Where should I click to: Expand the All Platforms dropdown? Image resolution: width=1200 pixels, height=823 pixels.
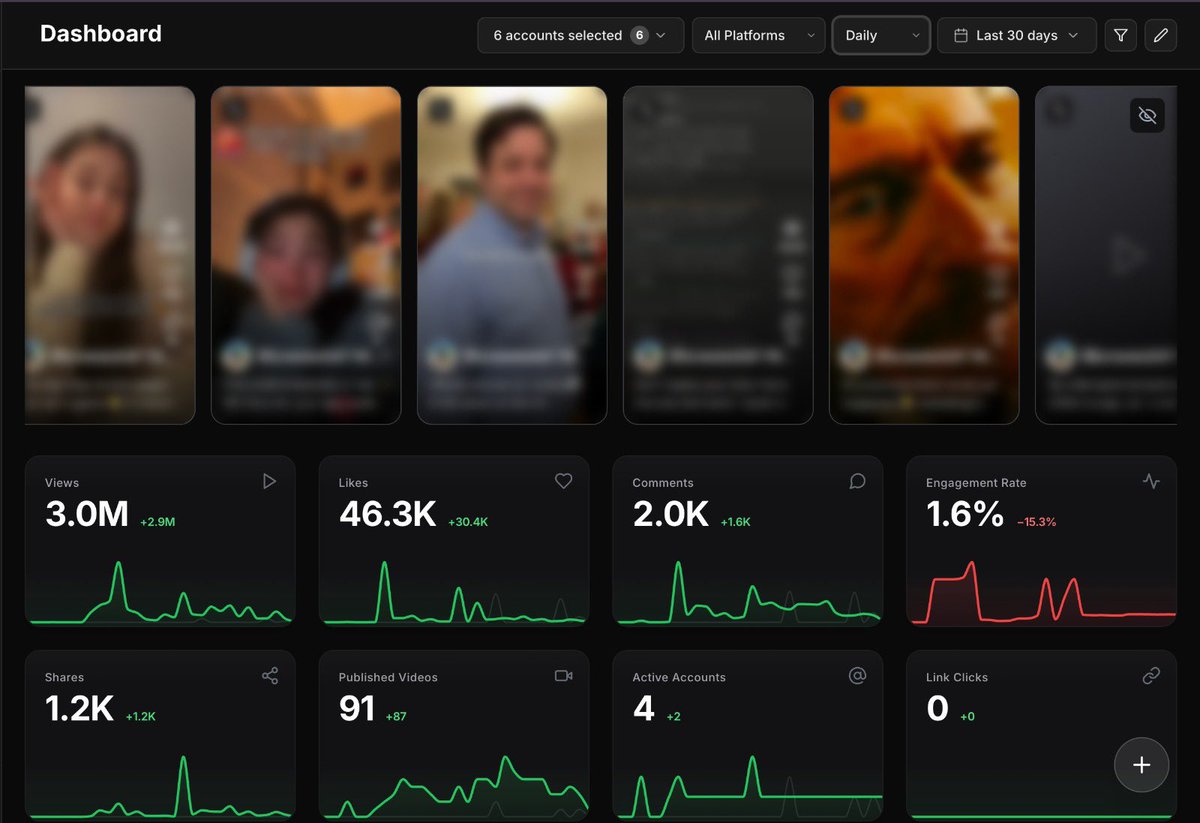758,34
